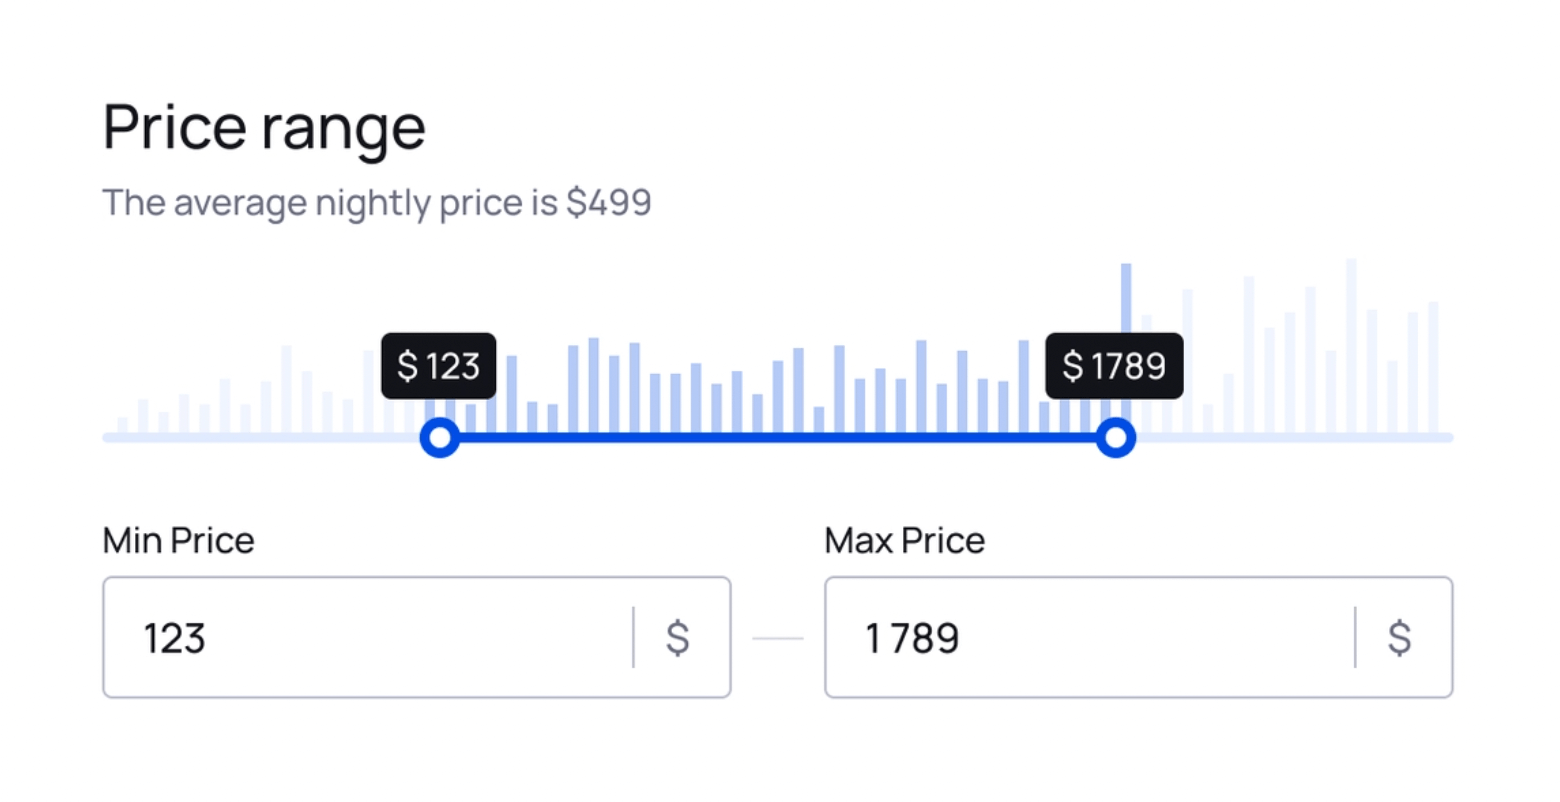Grab the maximum price slider handle
Image resolution: width=1560 pixels, height=802 pixels.
[x=1115, y=438]
